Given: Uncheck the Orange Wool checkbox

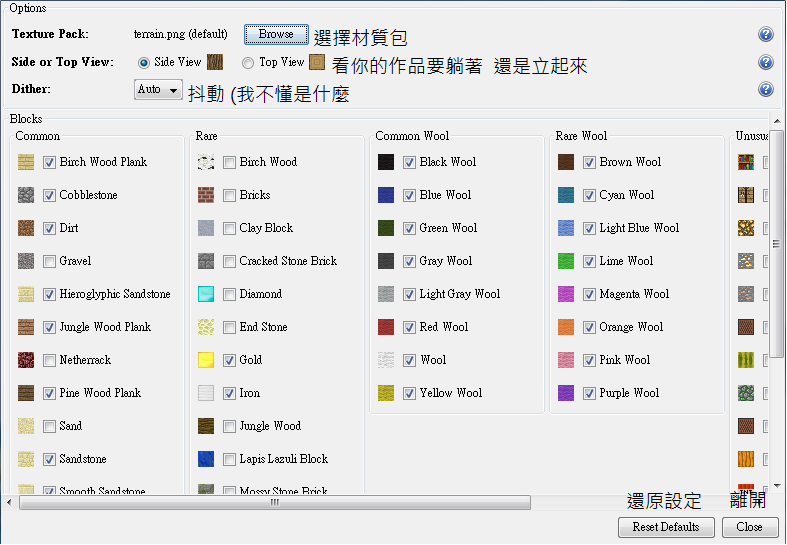Looking at the screenshot, I should 589,327.
